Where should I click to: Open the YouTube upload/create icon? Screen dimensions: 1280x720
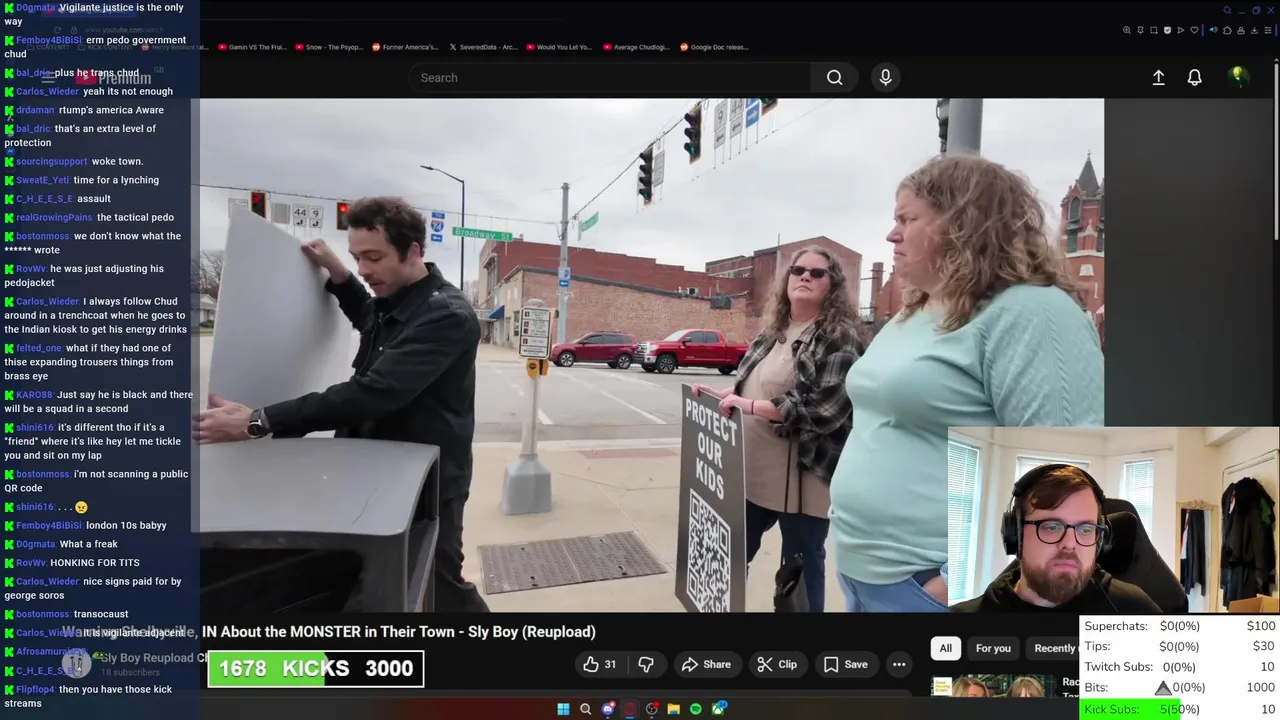point(1158,77)
